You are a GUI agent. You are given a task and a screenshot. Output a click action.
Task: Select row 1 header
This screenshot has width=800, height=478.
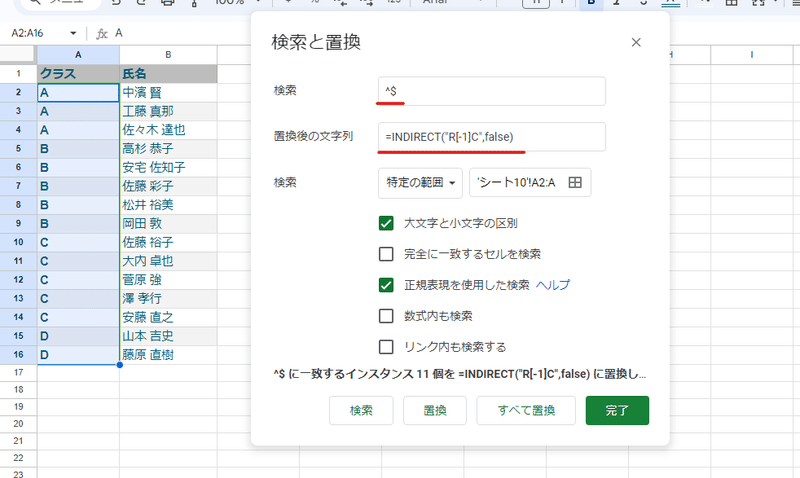pyautogui.click(x=18, y=74)
